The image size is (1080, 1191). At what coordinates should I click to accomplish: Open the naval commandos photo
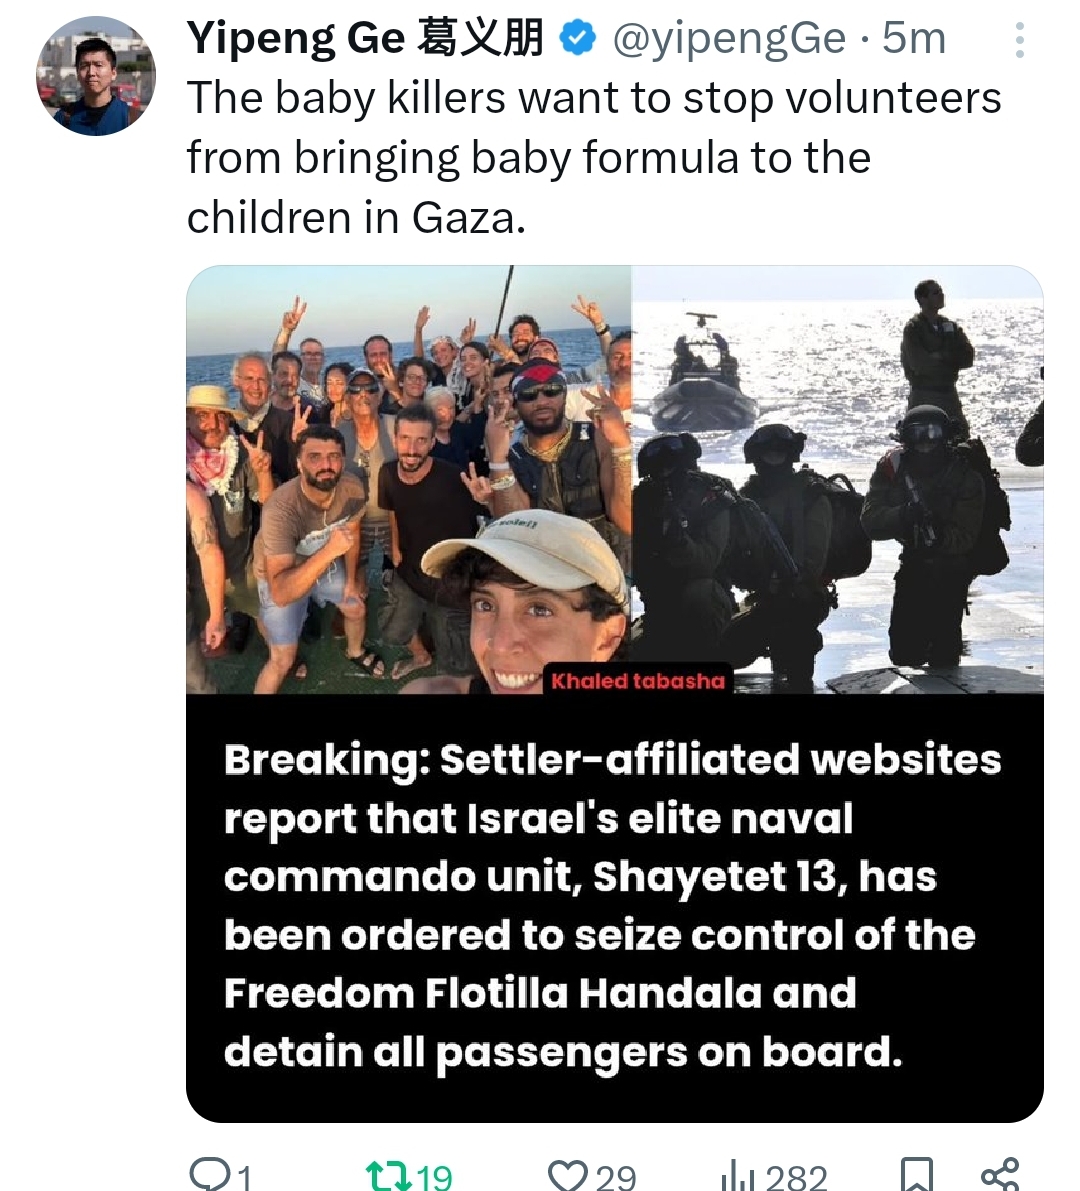coord(837,479)
